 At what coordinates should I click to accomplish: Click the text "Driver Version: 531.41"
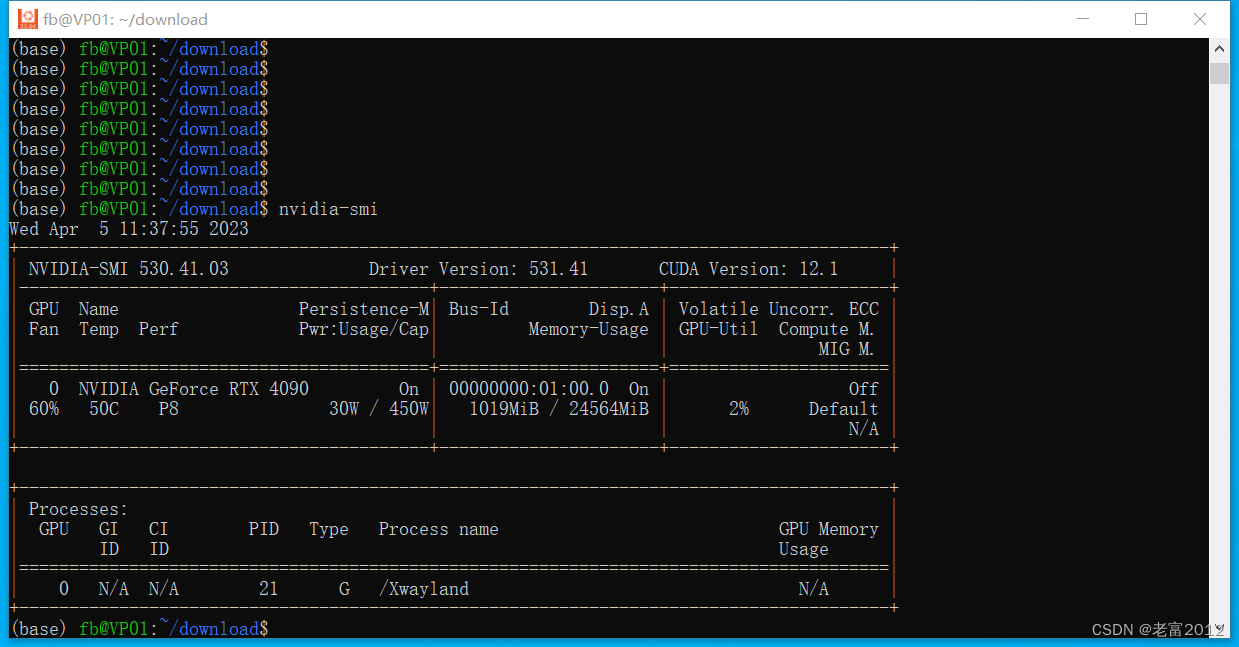tap(478, 269)
